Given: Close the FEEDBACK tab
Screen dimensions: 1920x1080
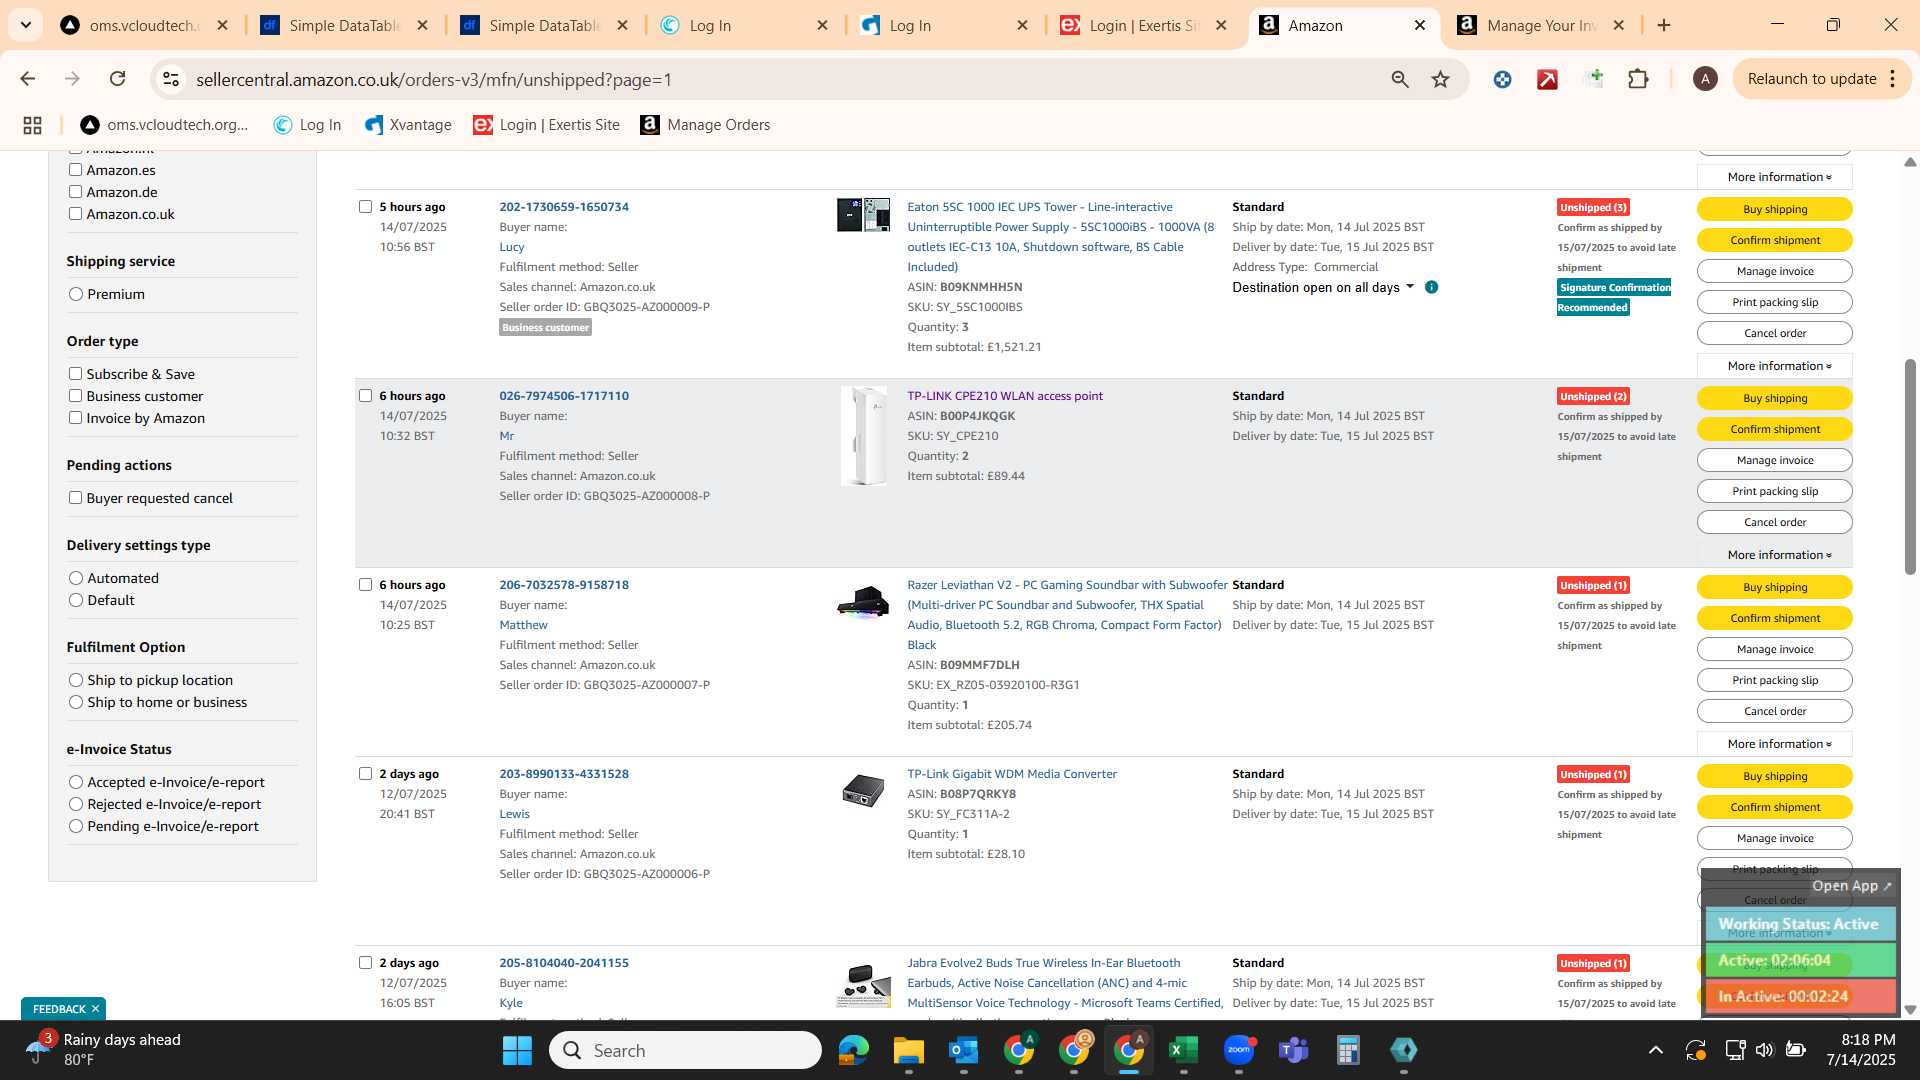Looking at the screenshot, I should pyautogui.click(x=95, y=1009).
